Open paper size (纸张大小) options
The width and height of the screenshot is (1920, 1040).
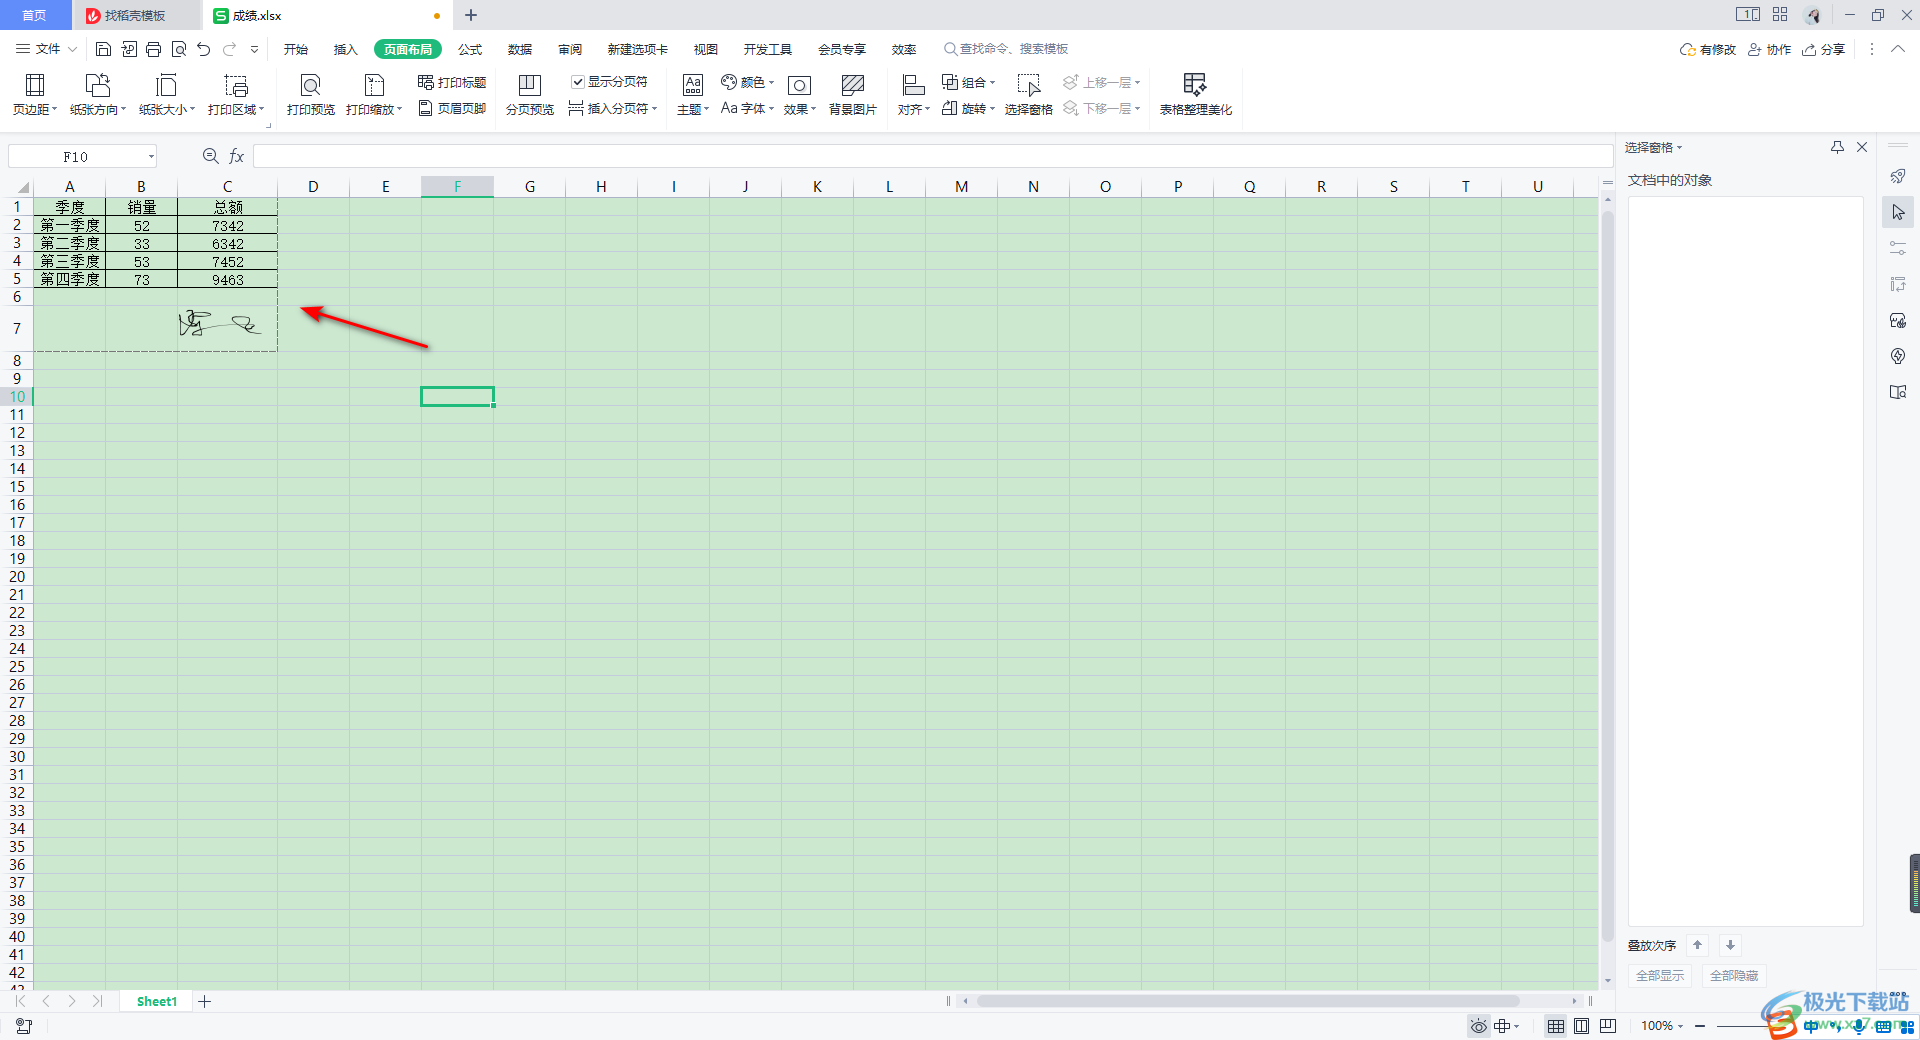click(x=166, y=95)
